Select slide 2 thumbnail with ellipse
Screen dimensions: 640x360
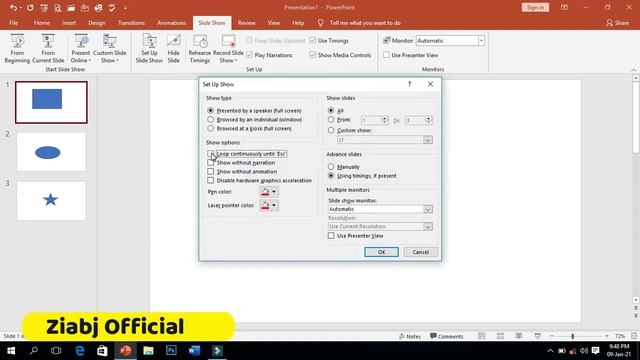click(51, 152)
